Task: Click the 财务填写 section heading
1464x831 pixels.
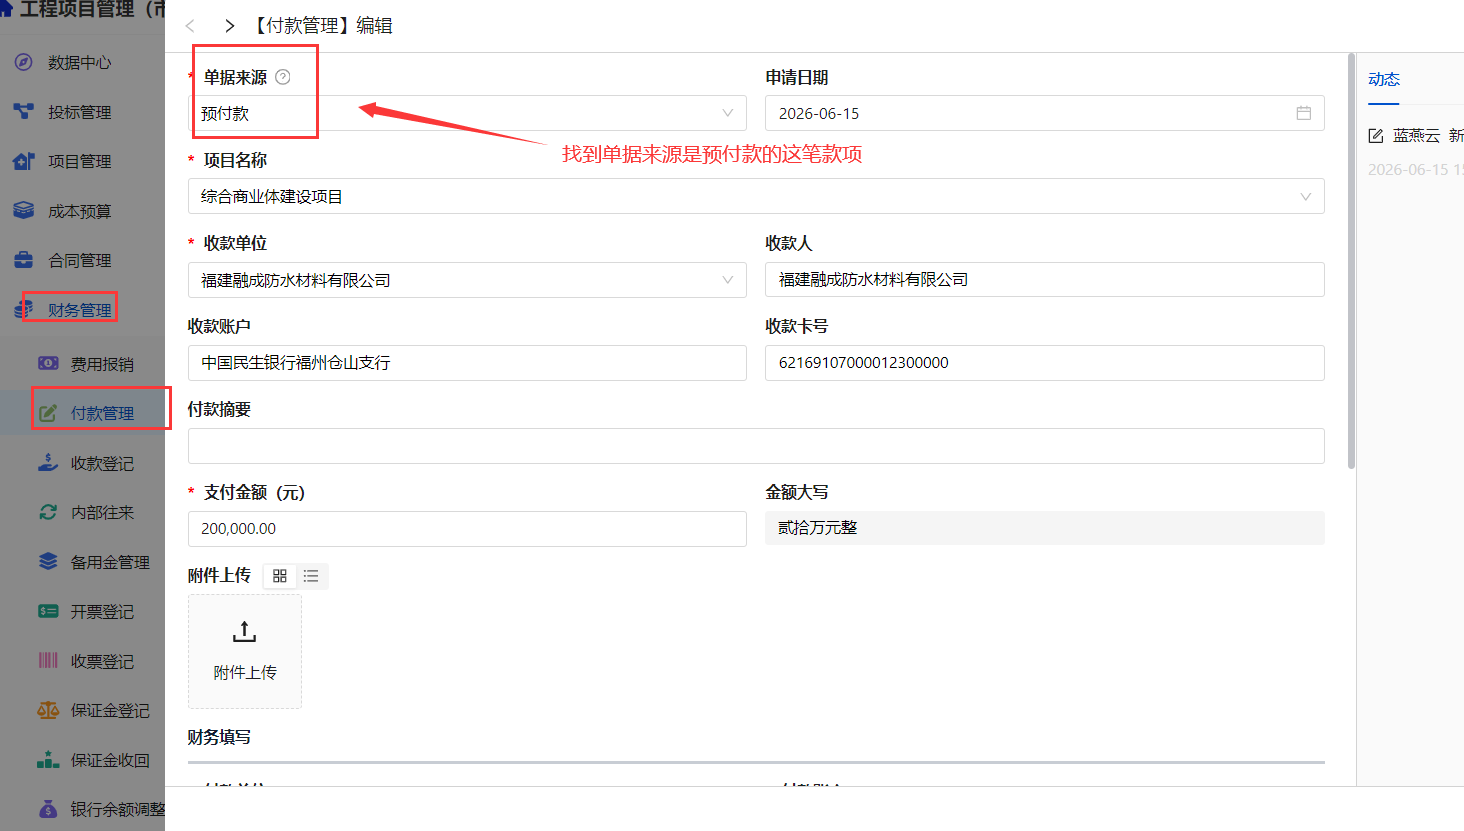Action: 219,737
